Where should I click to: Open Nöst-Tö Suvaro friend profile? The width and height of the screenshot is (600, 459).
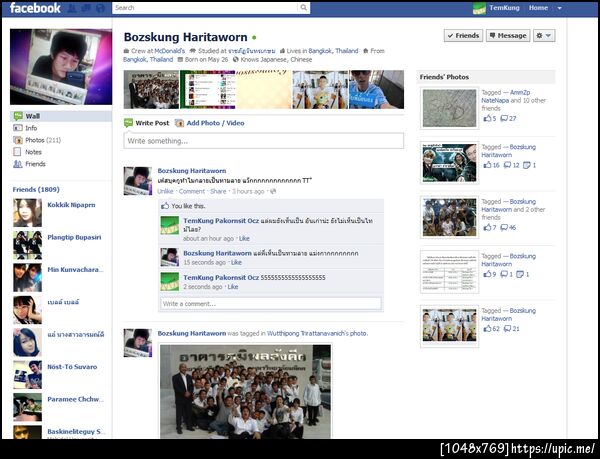pos(72,367)
